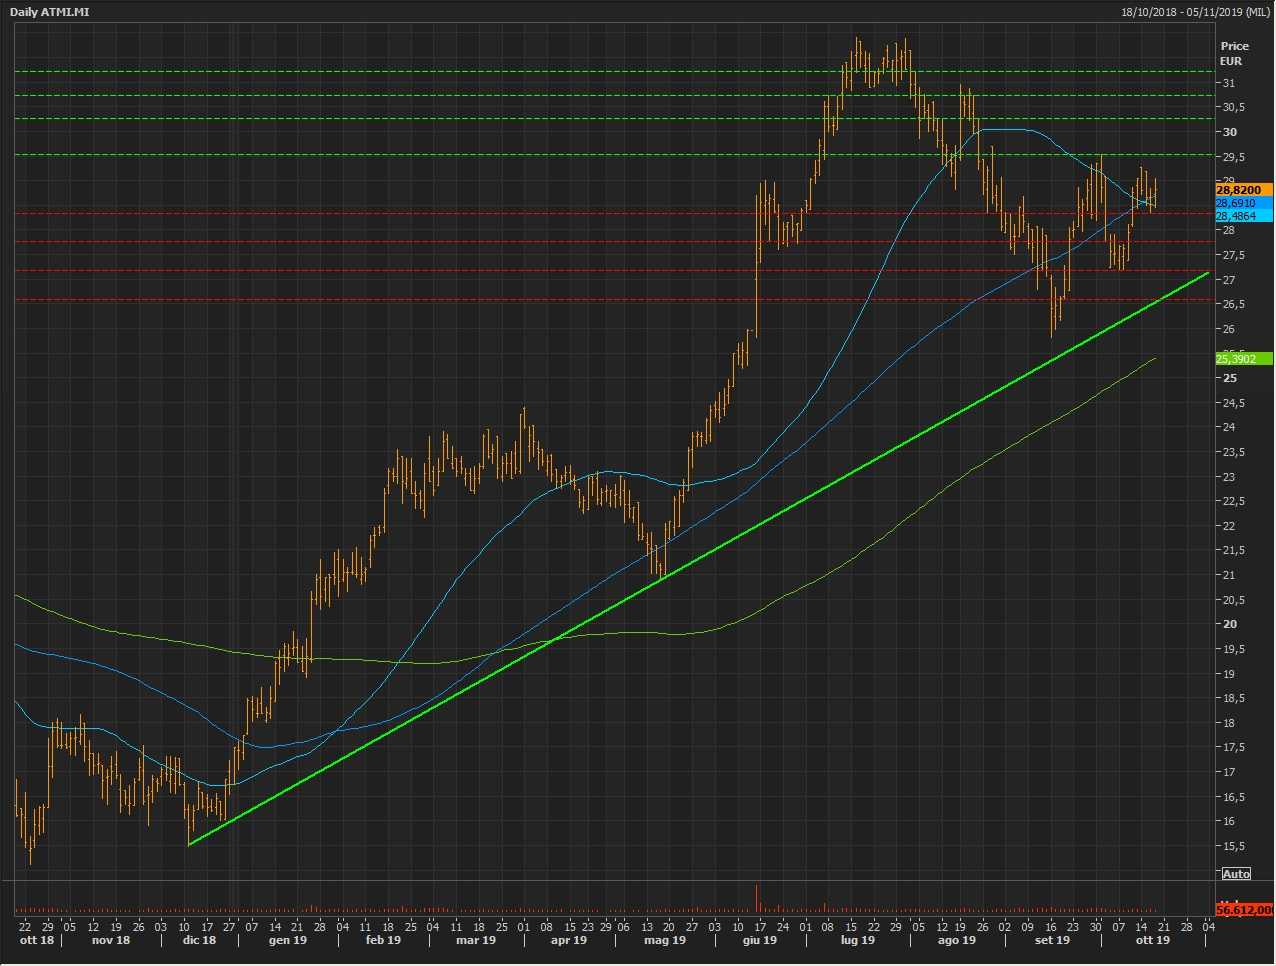1276x966 pixels.
Task: Click the 18/10/2018 - 05/11/2019 date range
Action: pos(1195,11)
